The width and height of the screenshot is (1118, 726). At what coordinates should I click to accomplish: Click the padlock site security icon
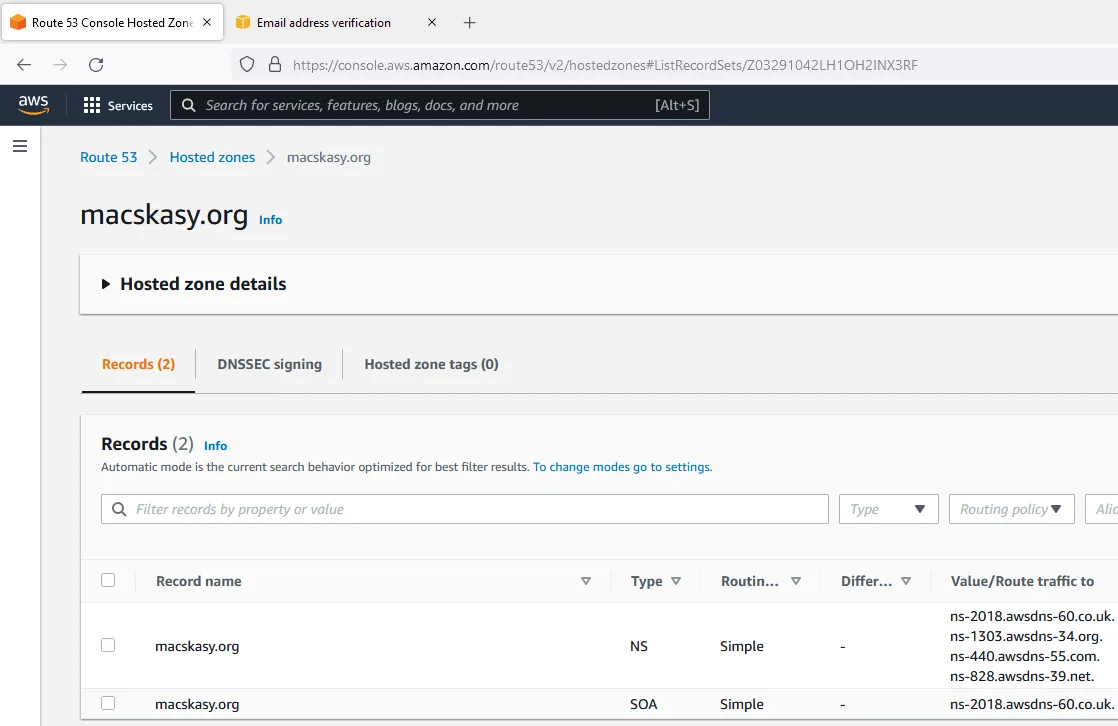click(275, 65)
